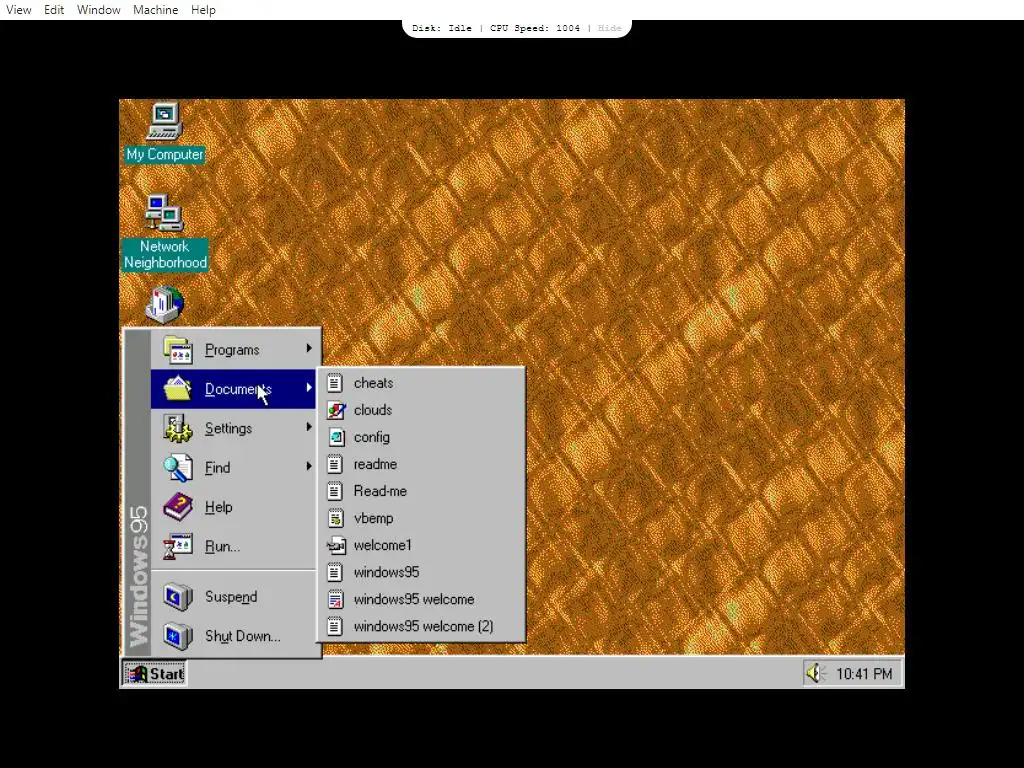Select Settings in the Start menu
Image resolution: width=1024 pixels, height=768 pixels.
point(233,428)
